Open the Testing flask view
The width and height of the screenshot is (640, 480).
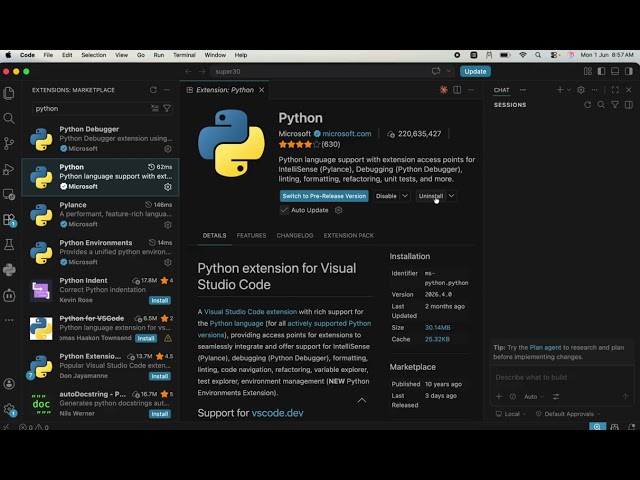tap(9, 244)
